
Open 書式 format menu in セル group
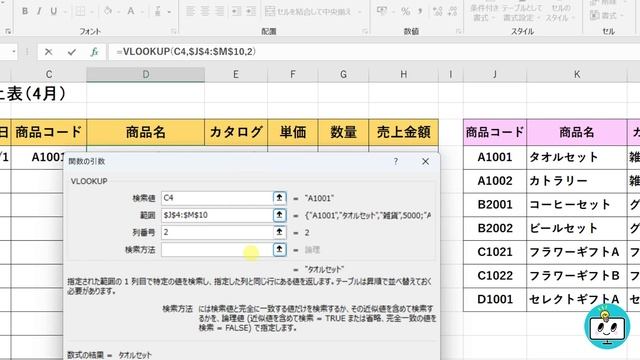pos(607,16)
